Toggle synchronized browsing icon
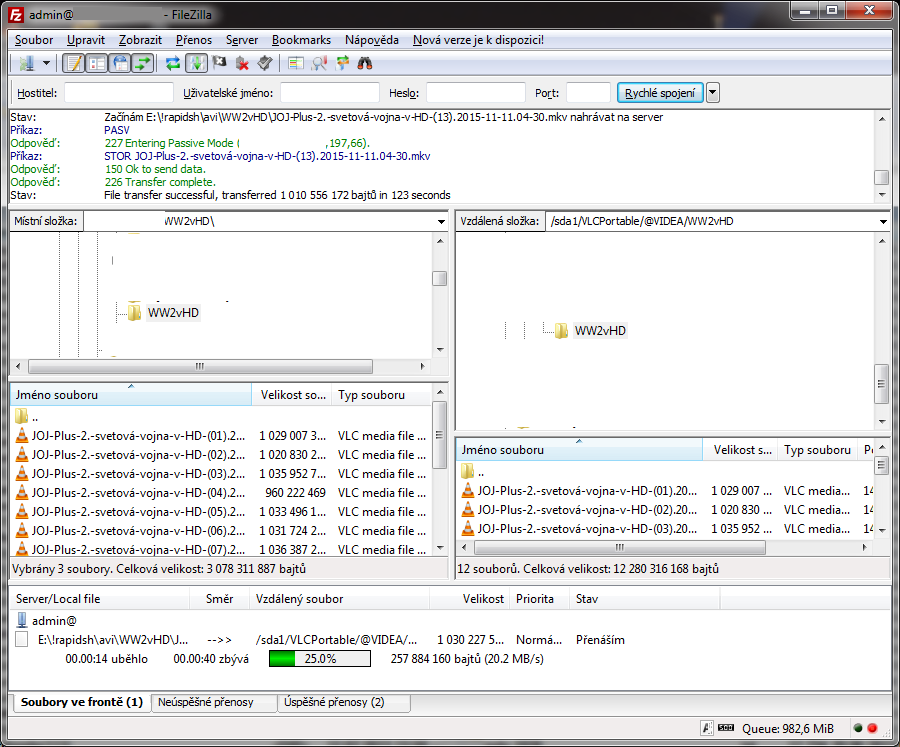 point(342,64)
